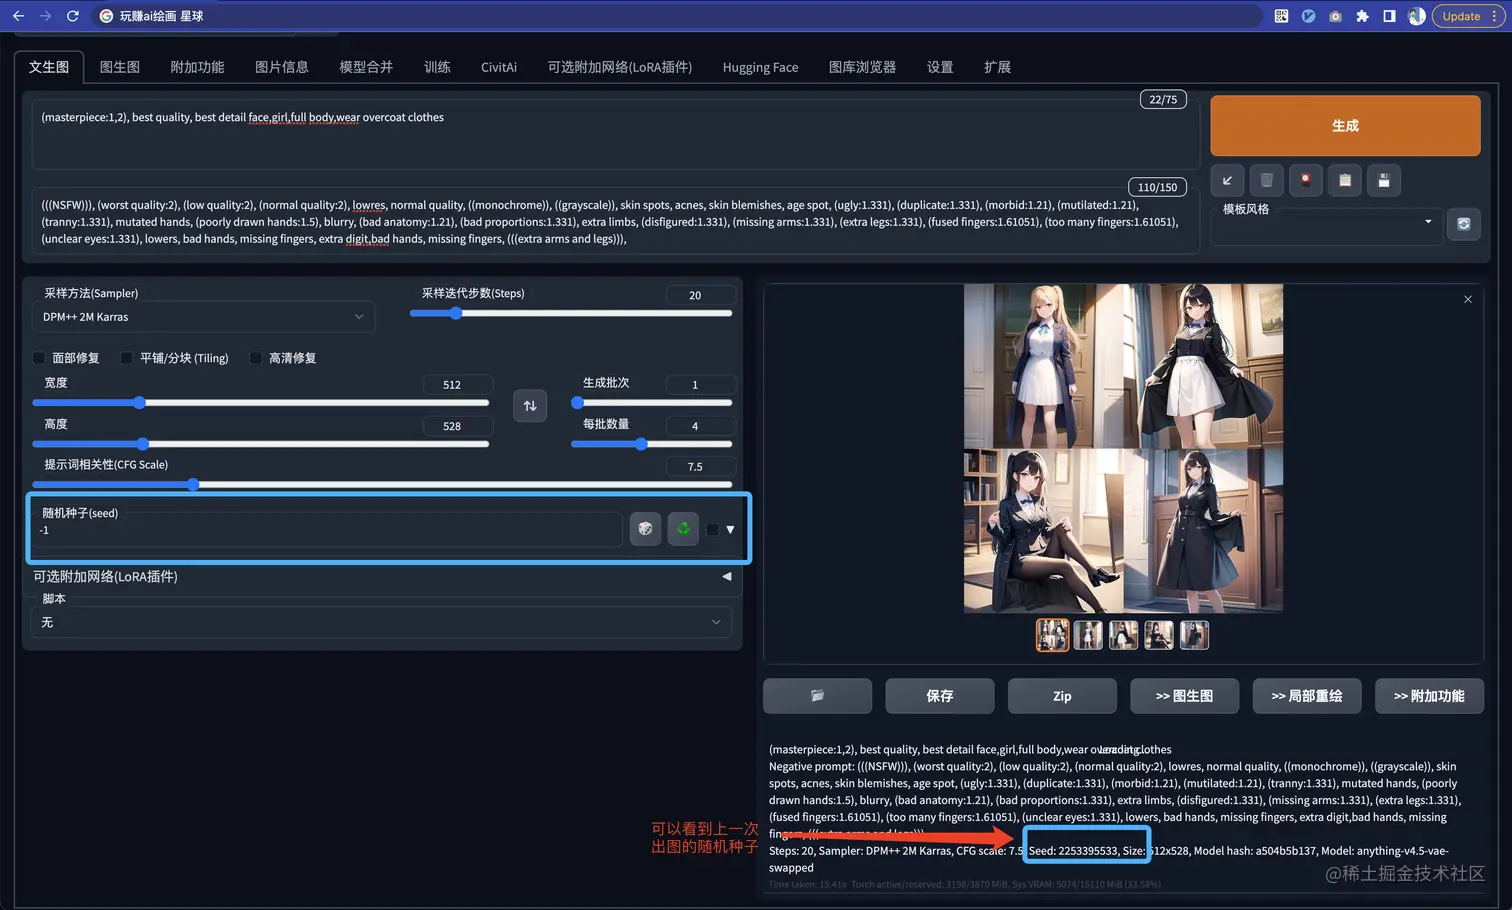Viewport: 1512px width, 910px height.
Task: Expand the 可选附加网络(LoRA插件) accordion
Action: 381,576
